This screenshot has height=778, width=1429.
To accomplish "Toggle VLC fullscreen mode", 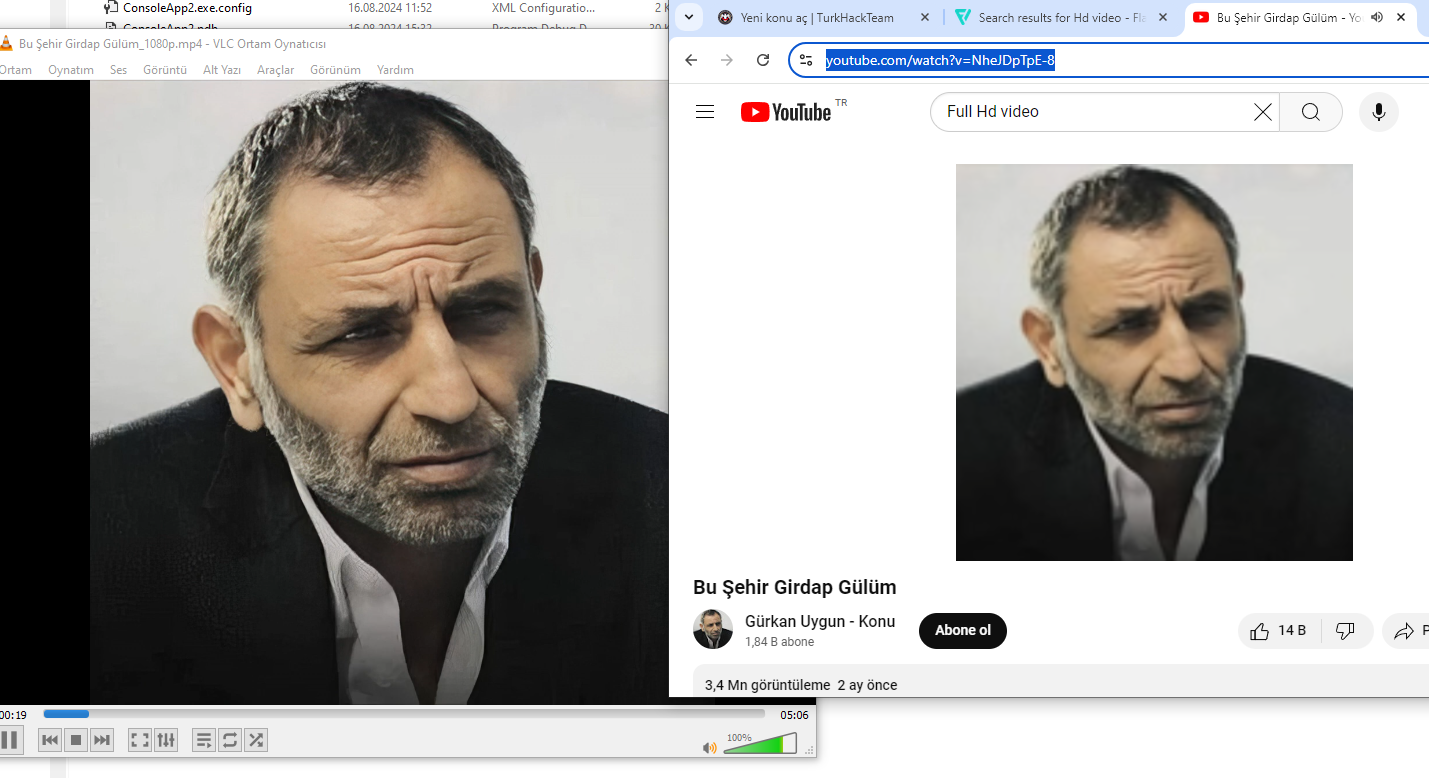I will click(x=140, y=740).
